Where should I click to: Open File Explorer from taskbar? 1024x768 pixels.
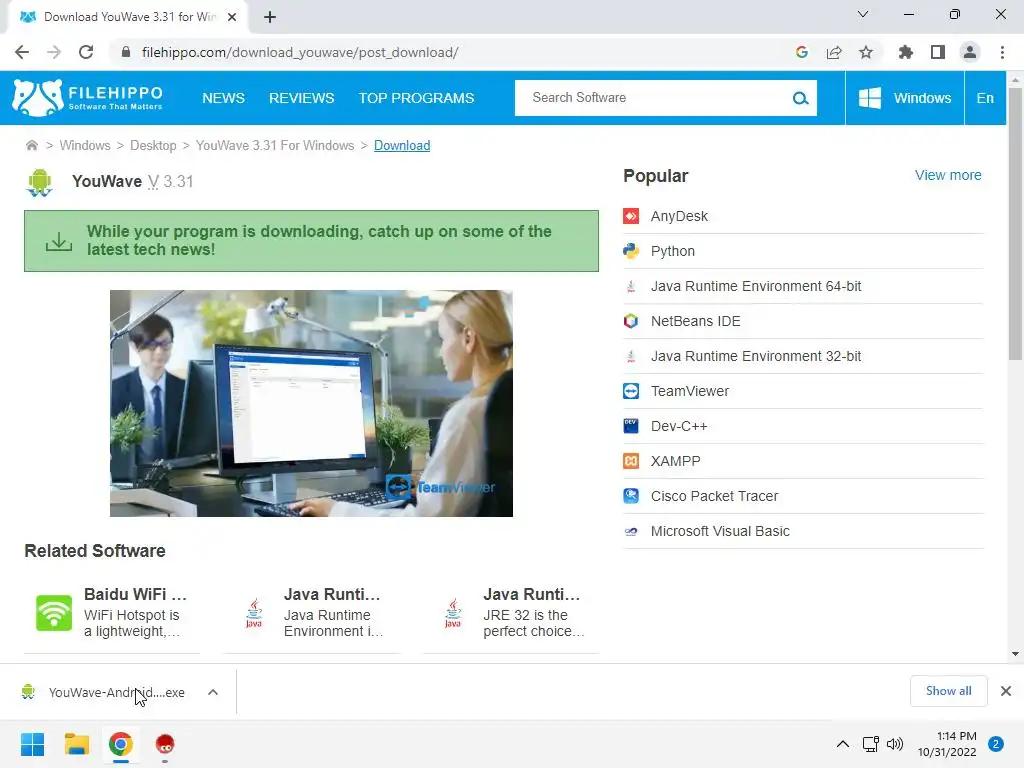click(x=76, y=744)
